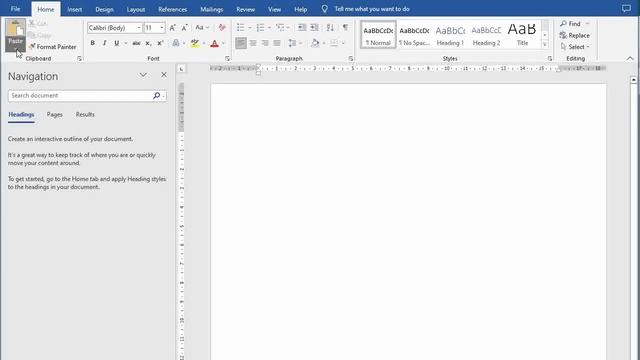Screen dimensions: 640x360
Task: Open Text Effects options
Action: pyautogui.click(x=176, y=43)
